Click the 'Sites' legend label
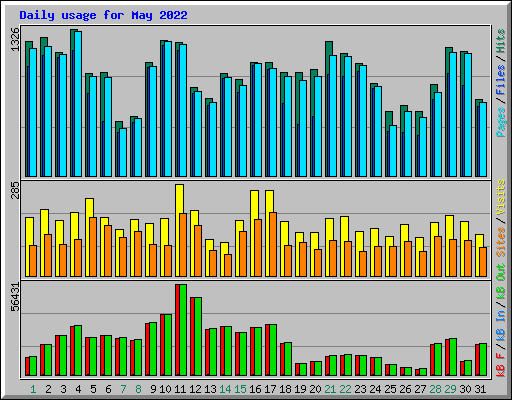The width and height of the screenshot is (512, 400). coord(501,242)
